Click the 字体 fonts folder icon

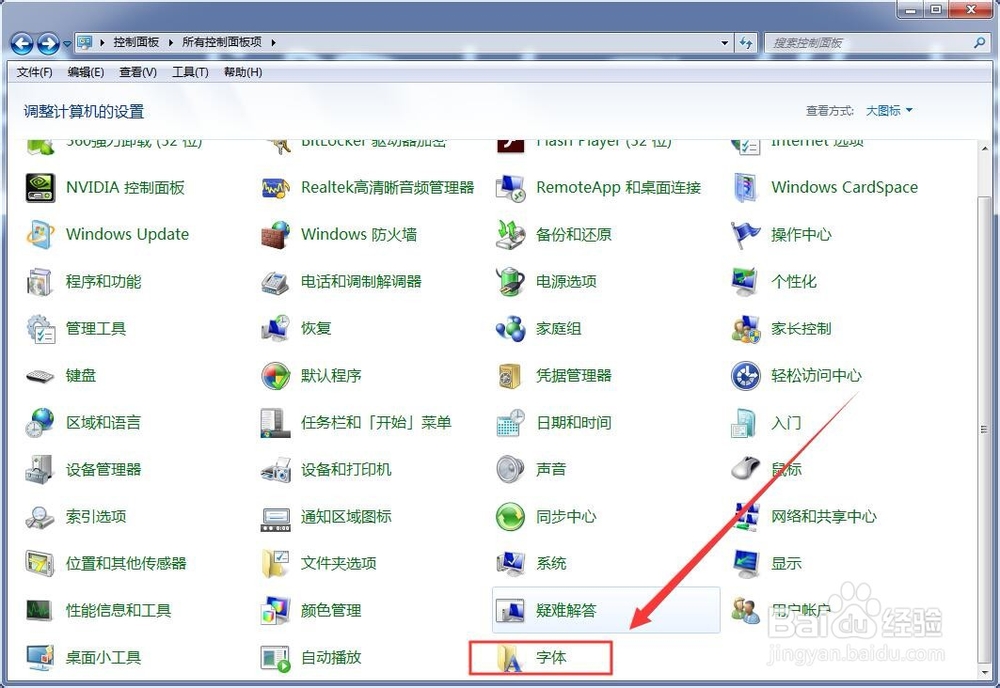click(x=510, y=657)
